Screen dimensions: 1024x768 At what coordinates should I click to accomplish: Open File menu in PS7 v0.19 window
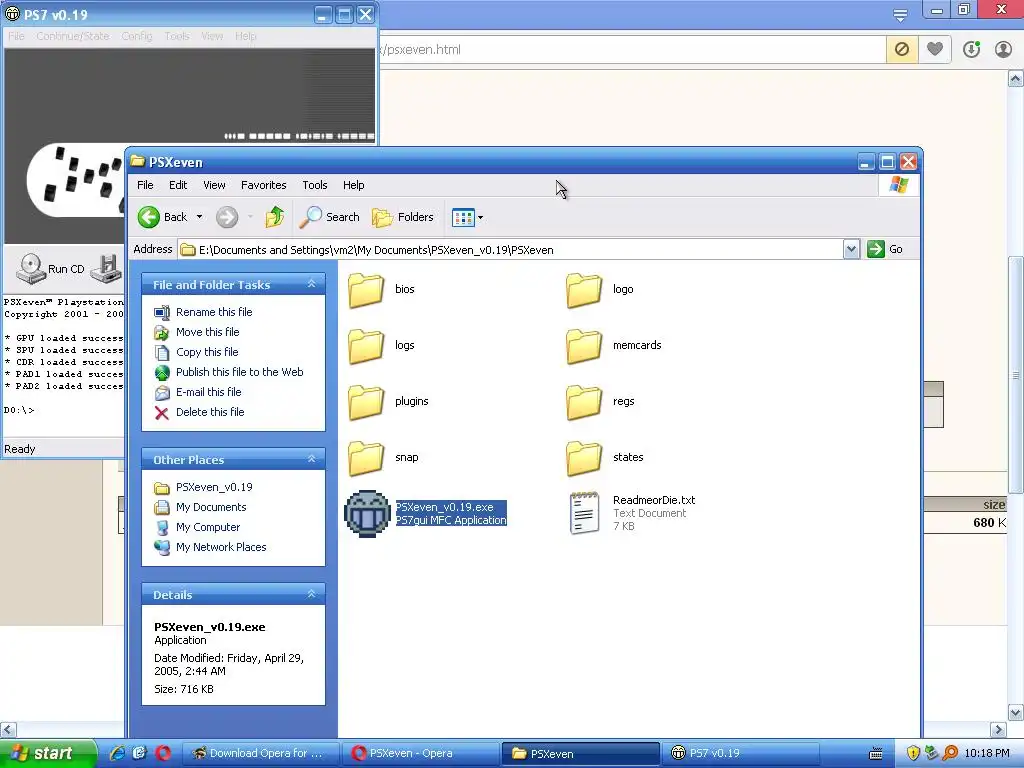tap(16, 37)
